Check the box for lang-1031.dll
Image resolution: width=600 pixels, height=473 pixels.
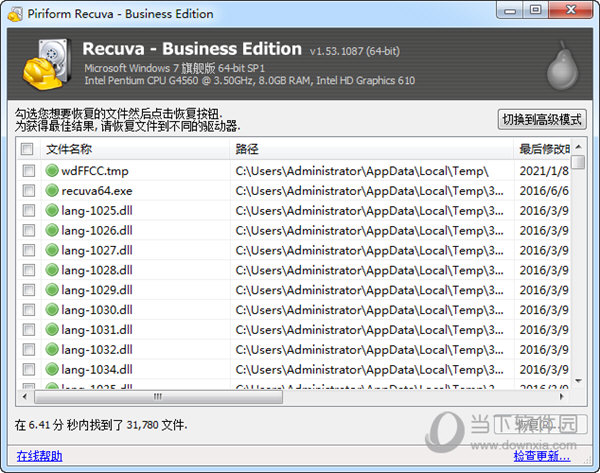29,329
